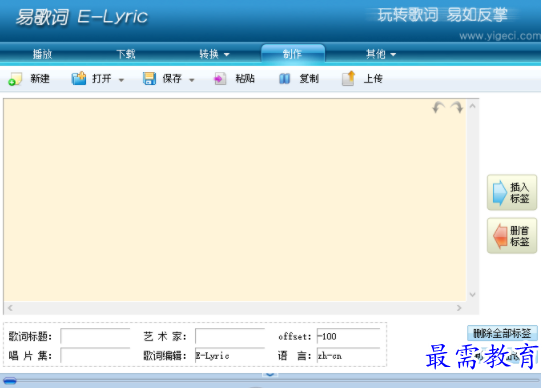547x388 pixels.
Task: Click the Save (保存) floppy disk icon
Action: click(x=149, y=79)
